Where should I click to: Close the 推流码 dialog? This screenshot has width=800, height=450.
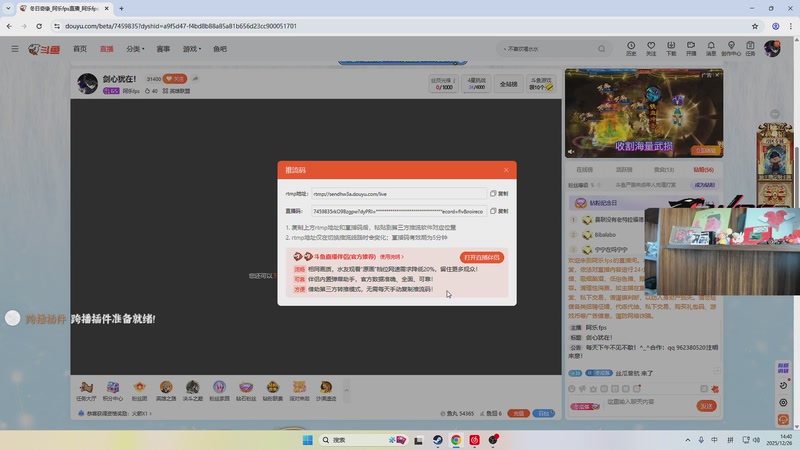[506, 170]
